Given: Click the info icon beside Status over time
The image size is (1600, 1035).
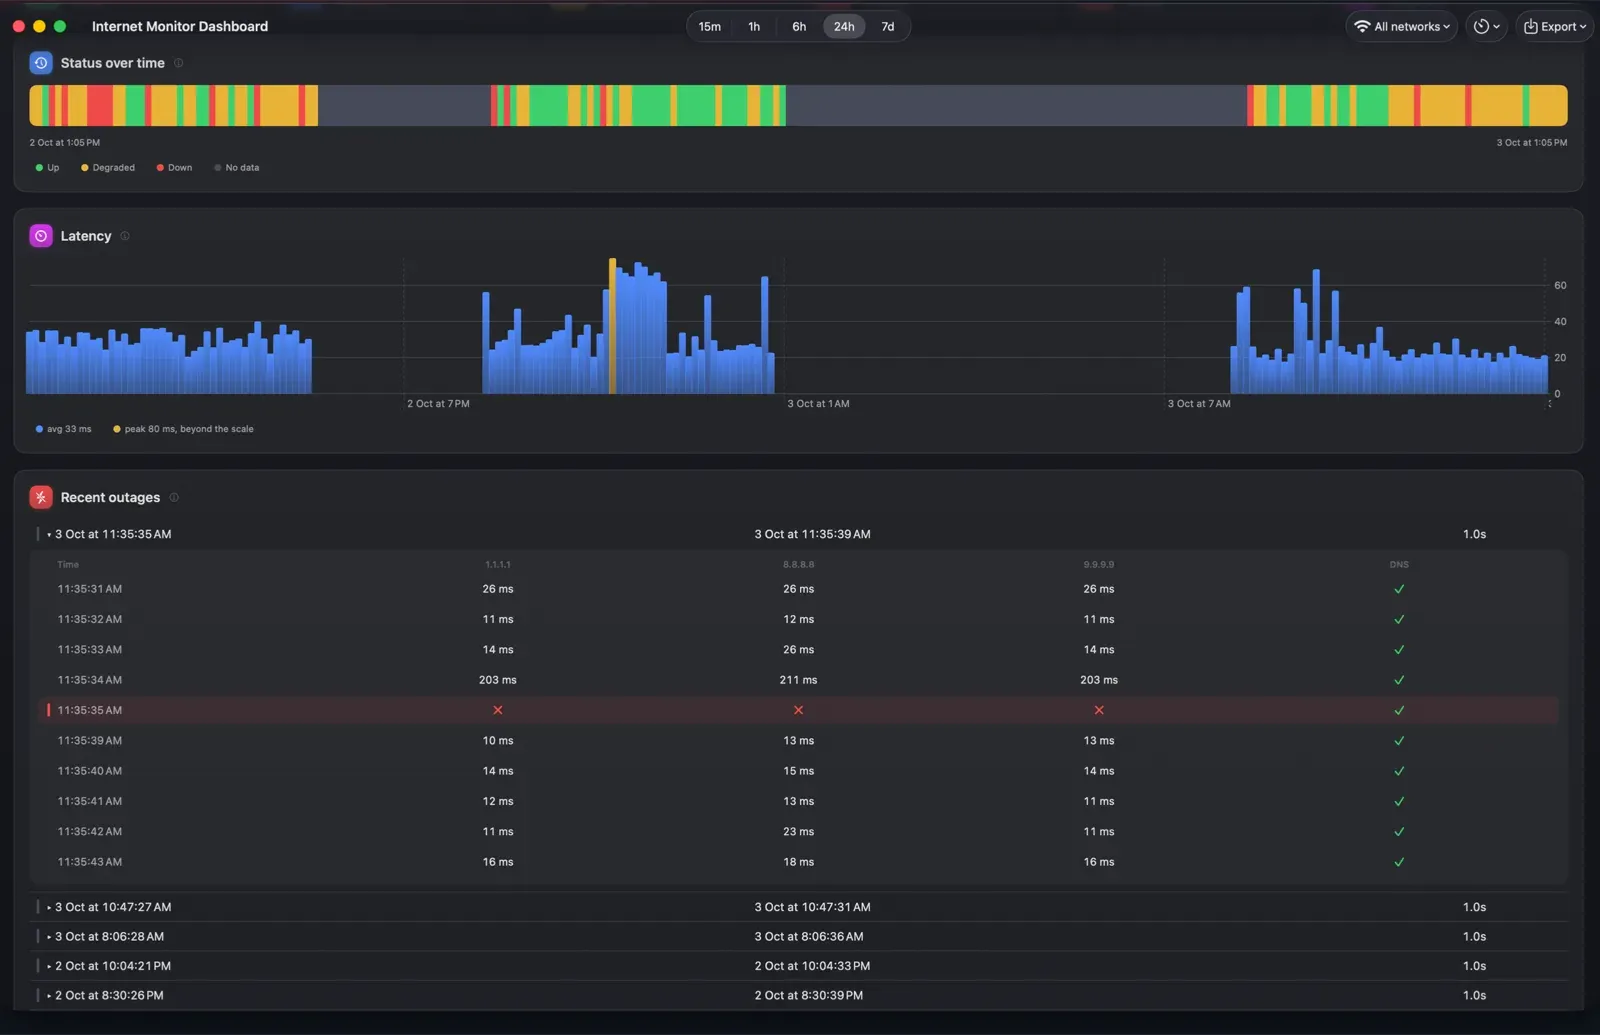Looking at the screenshot, I should (179, 63).
